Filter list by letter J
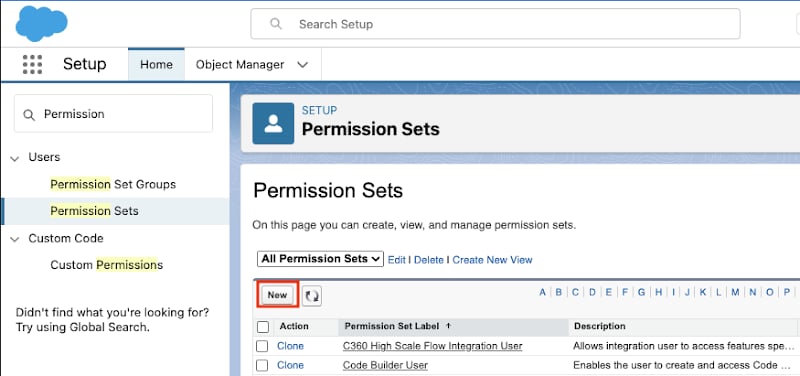The height and width of the screenshot is (376, 800). [687, 292]
